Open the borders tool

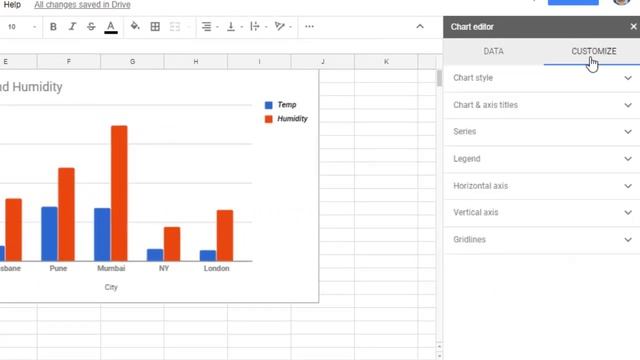point(155,27)
